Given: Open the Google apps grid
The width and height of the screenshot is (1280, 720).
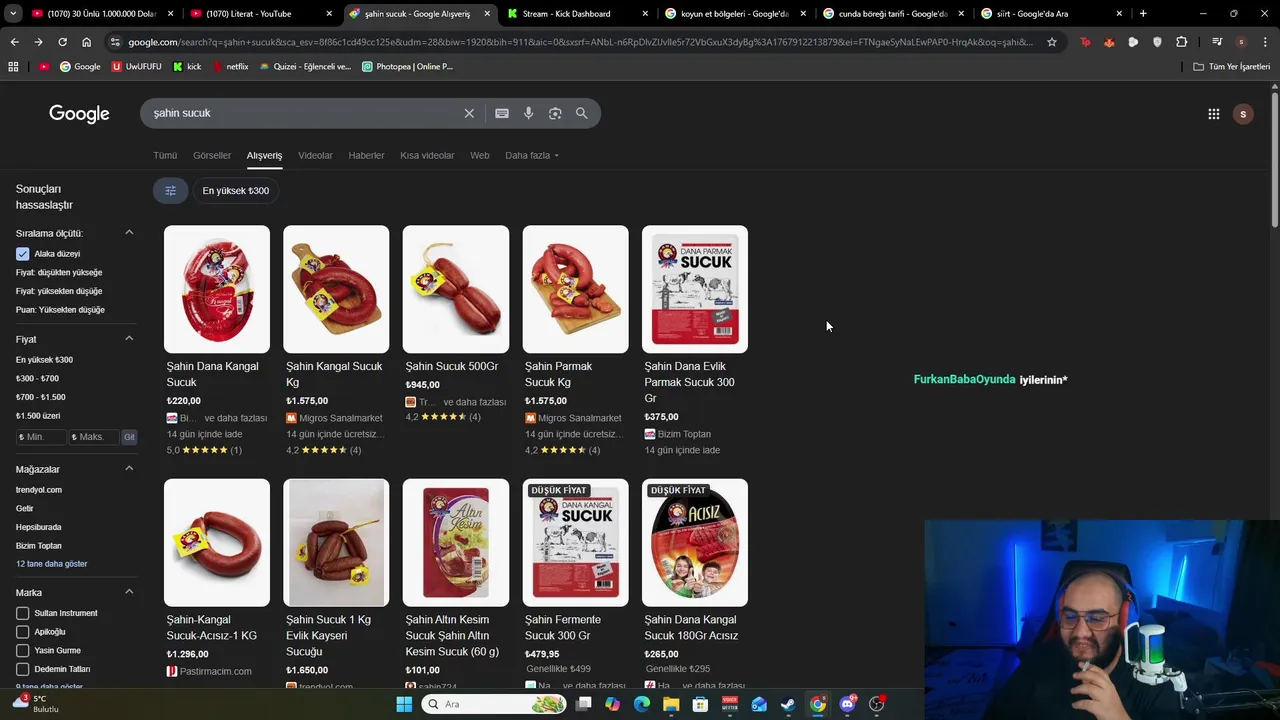Looking at the screenshot, I should tap(1213, 114).
